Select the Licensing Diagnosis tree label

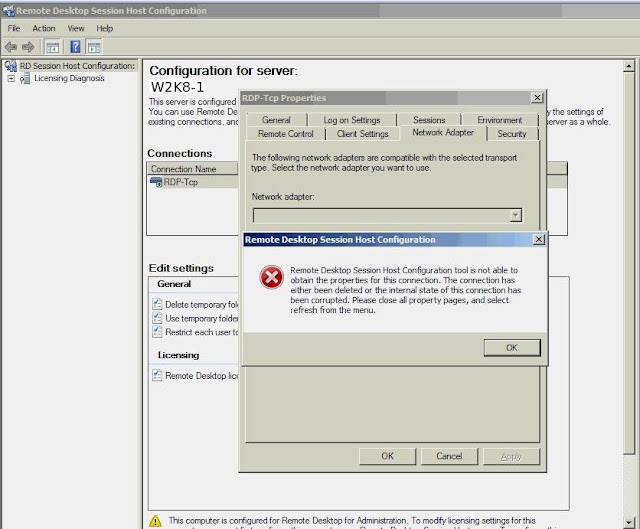(x=69, y=78)
